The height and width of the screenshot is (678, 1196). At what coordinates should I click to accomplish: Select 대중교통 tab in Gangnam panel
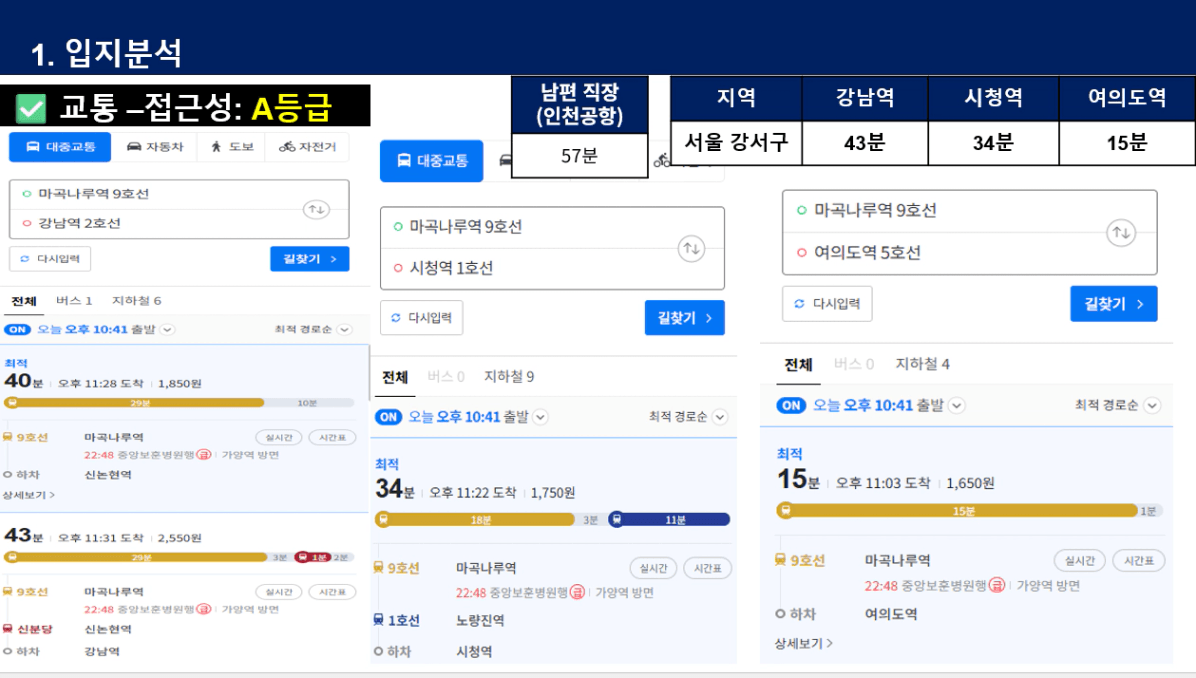60,146
